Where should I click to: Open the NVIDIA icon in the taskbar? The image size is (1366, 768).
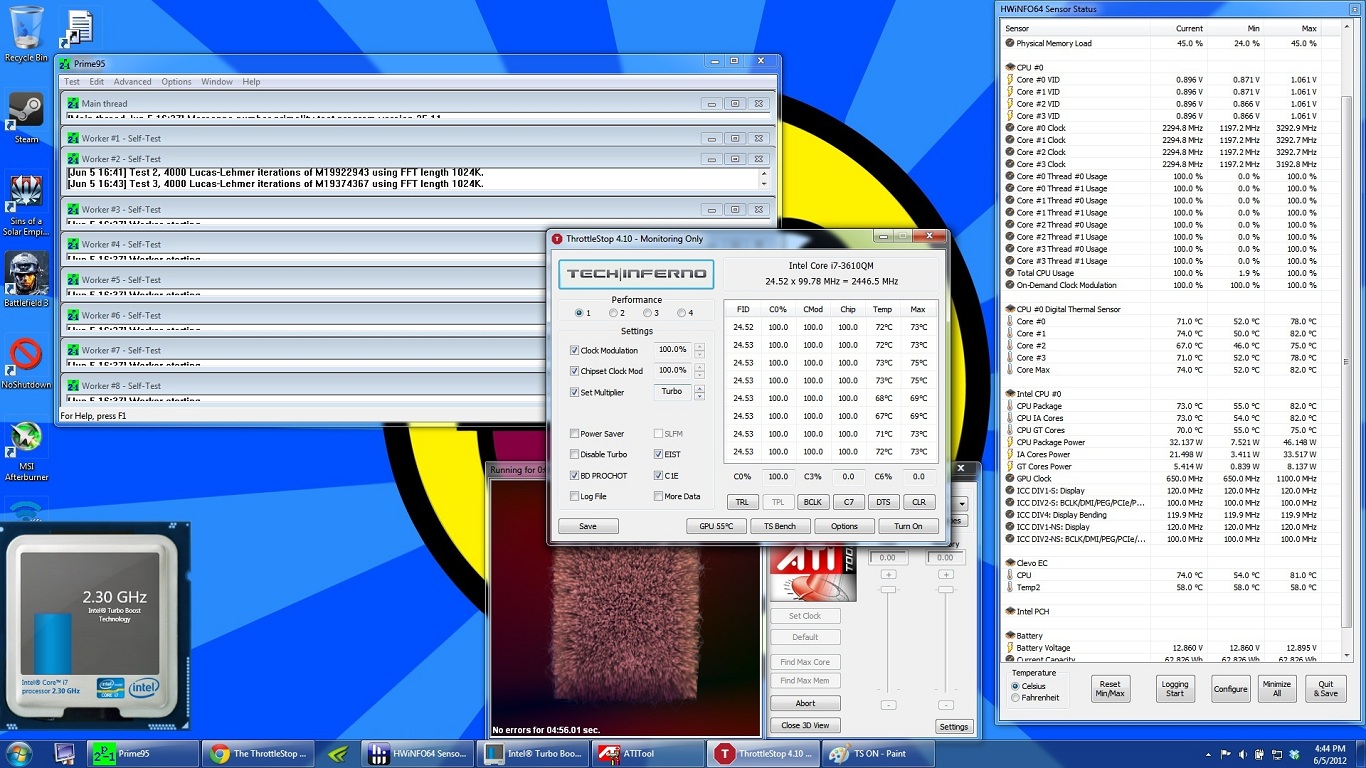(x=339, y=753)
